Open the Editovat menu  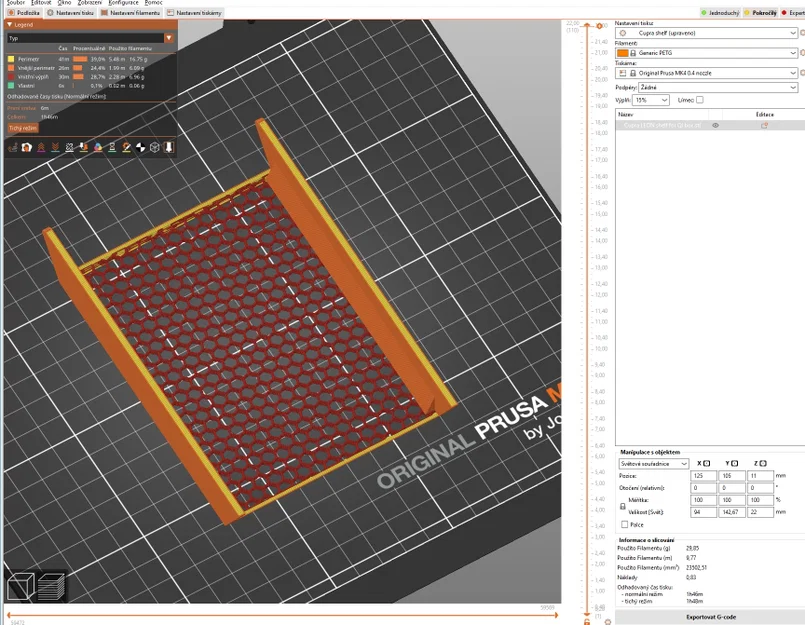coord(41,3)
